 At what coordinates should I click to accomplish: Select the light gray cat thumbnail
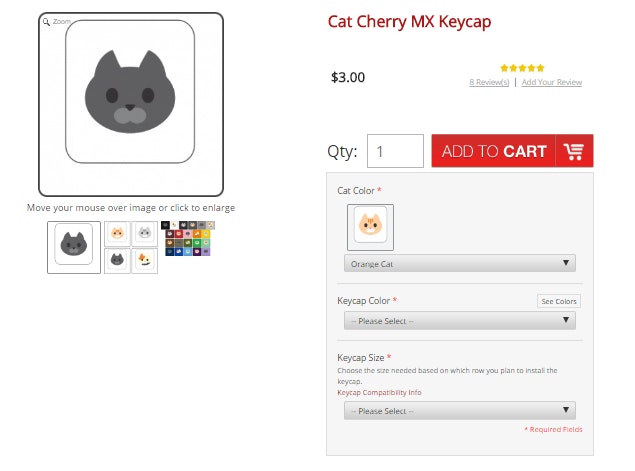pyautogui.click(x=145, y=233)
